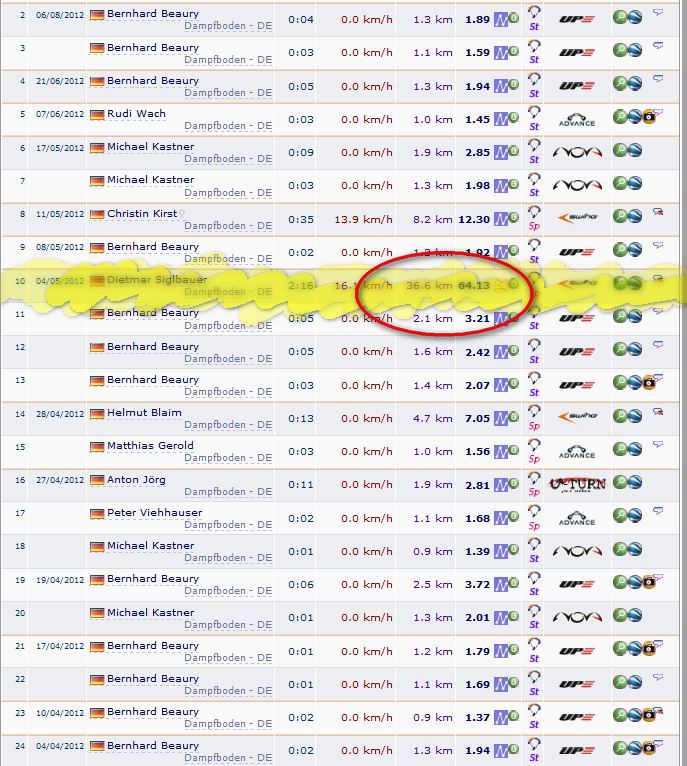Open Michael Kastner link in row 6
Image resolution: width=687 pixels, height=766 pixels.
[x=150, y=147]
